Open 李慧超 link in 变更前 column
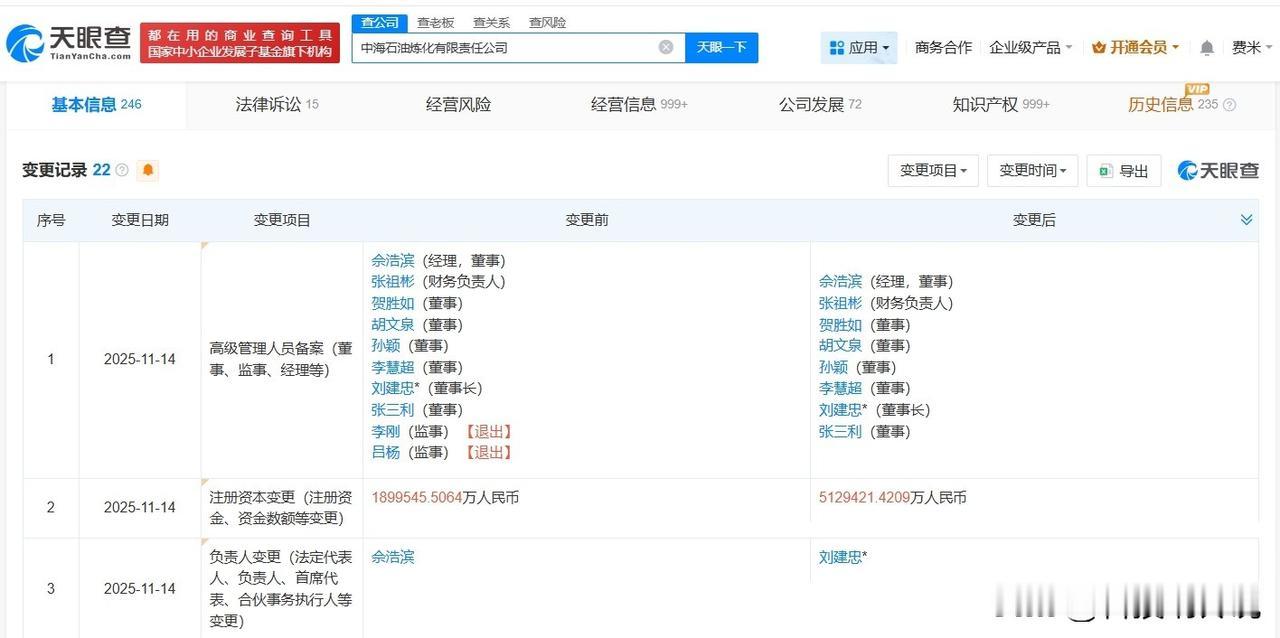Screen dimensions: 1280x638 pyautogui.click(x=392, y=367)
